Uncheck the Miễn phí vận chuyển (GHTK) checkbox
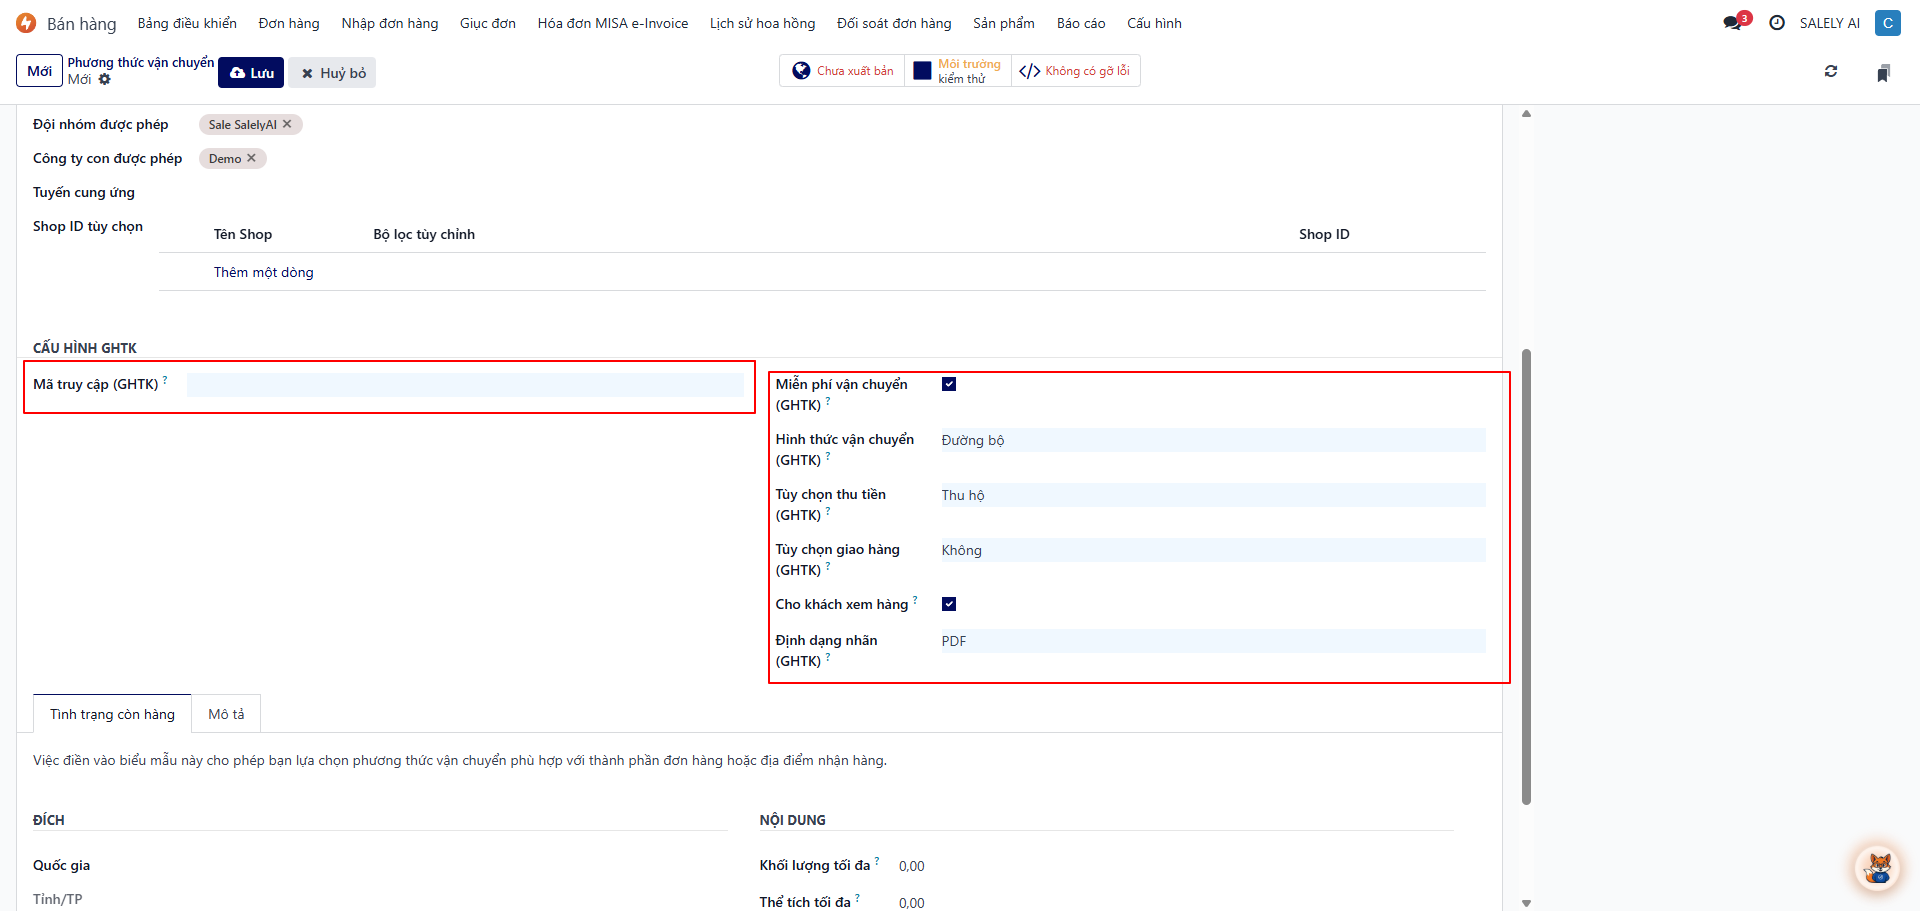This screenshot has height=911, width=1920. (x=949, y=384)
